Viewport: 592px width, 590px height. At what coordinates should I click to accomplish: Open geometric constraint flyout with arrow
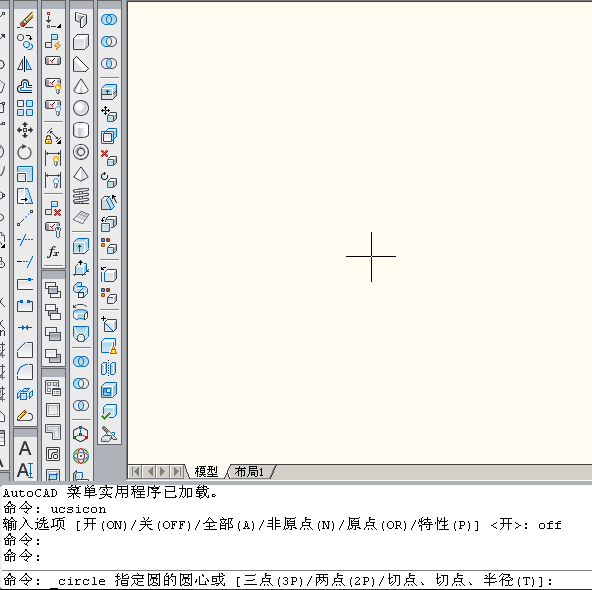53,20
